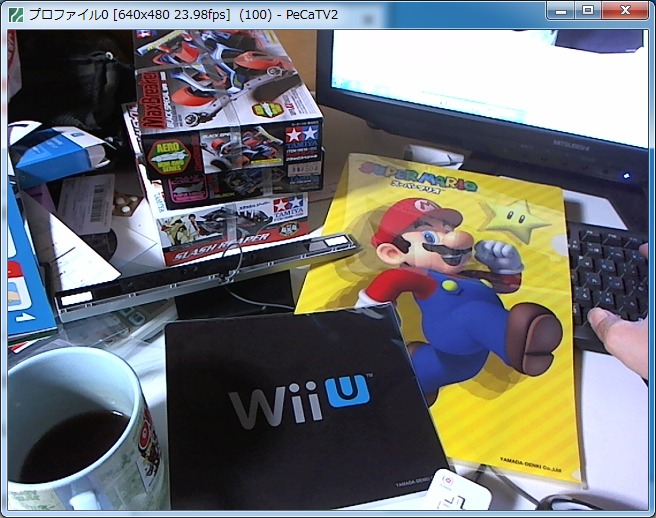Close the PeCaTV2 window
656x518 pixels.
pyautogui.click(x=625, y=11)
